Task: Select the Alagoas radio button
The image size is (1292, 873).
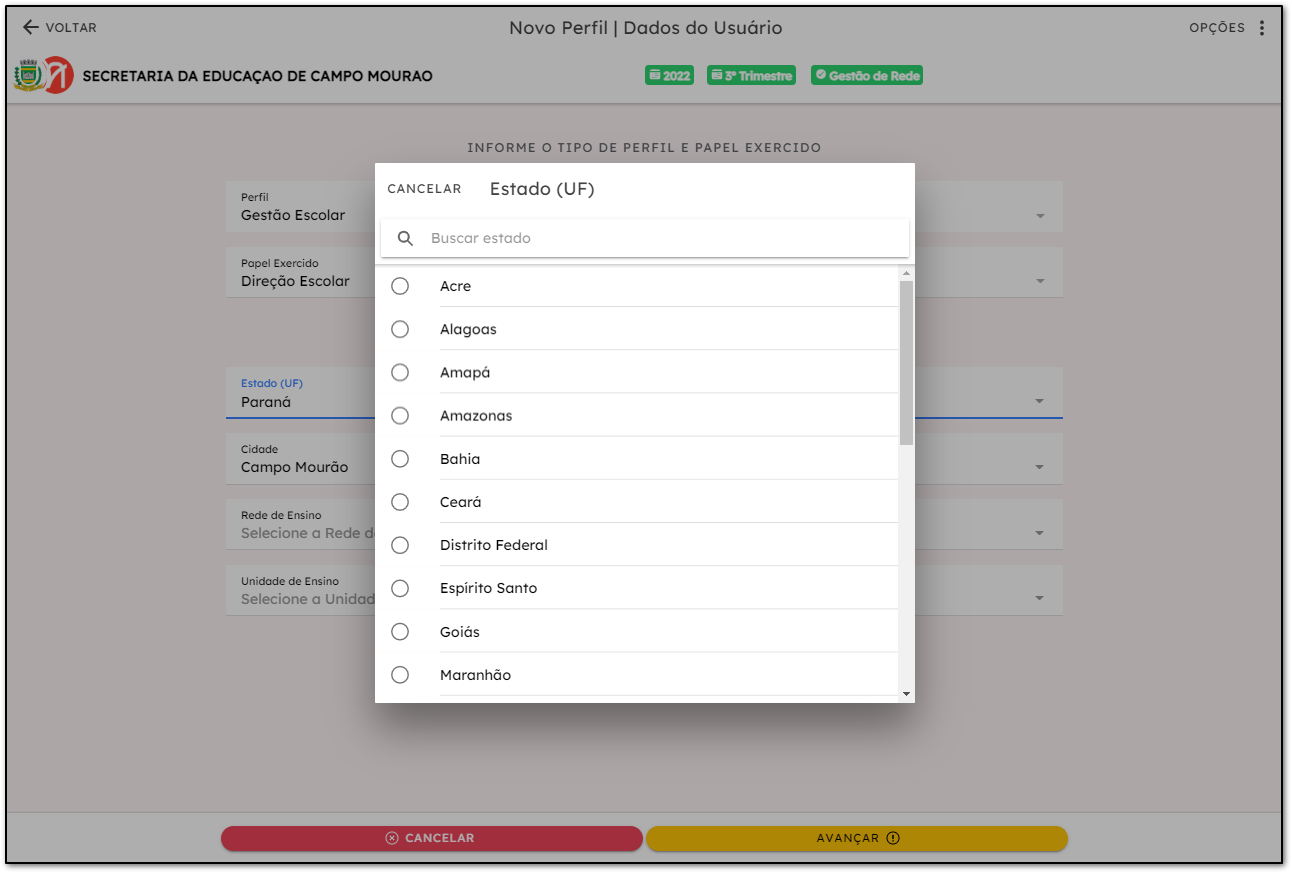Action: [x=400, y=329]
